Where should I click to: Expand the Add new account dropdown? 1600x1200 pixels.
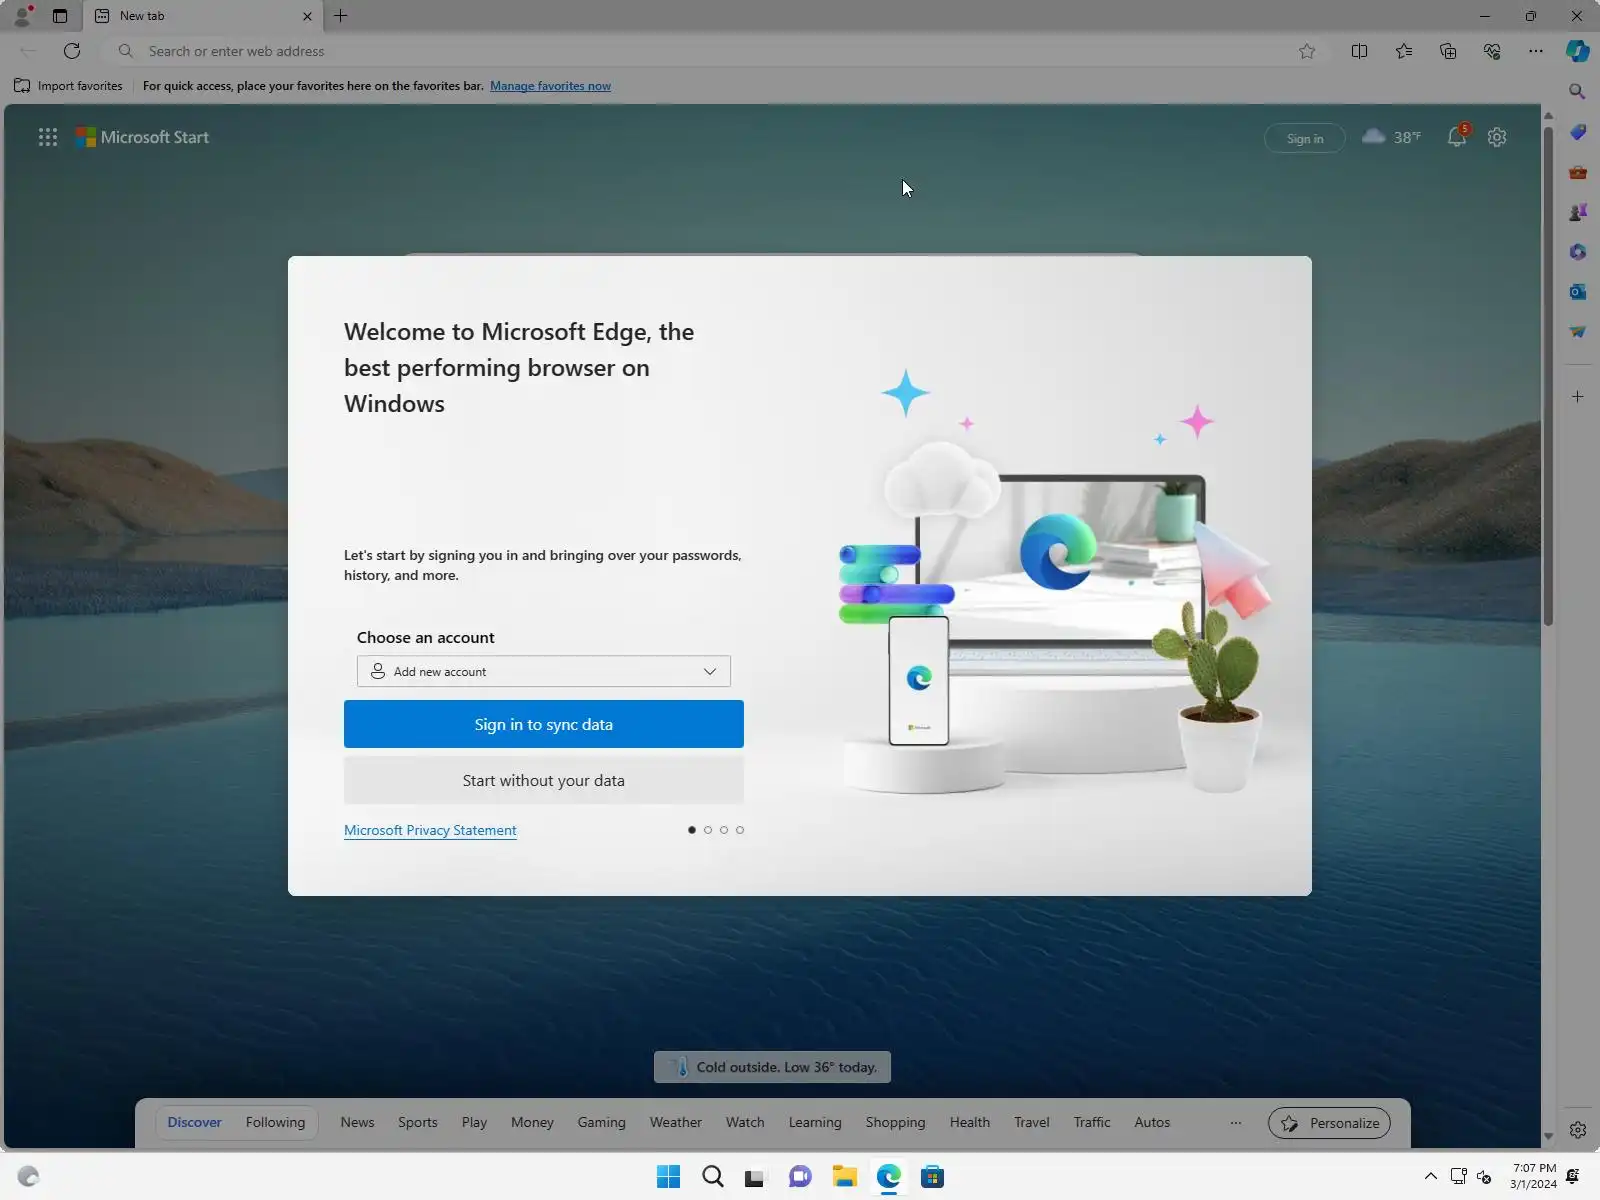click(x=544, y=671)
